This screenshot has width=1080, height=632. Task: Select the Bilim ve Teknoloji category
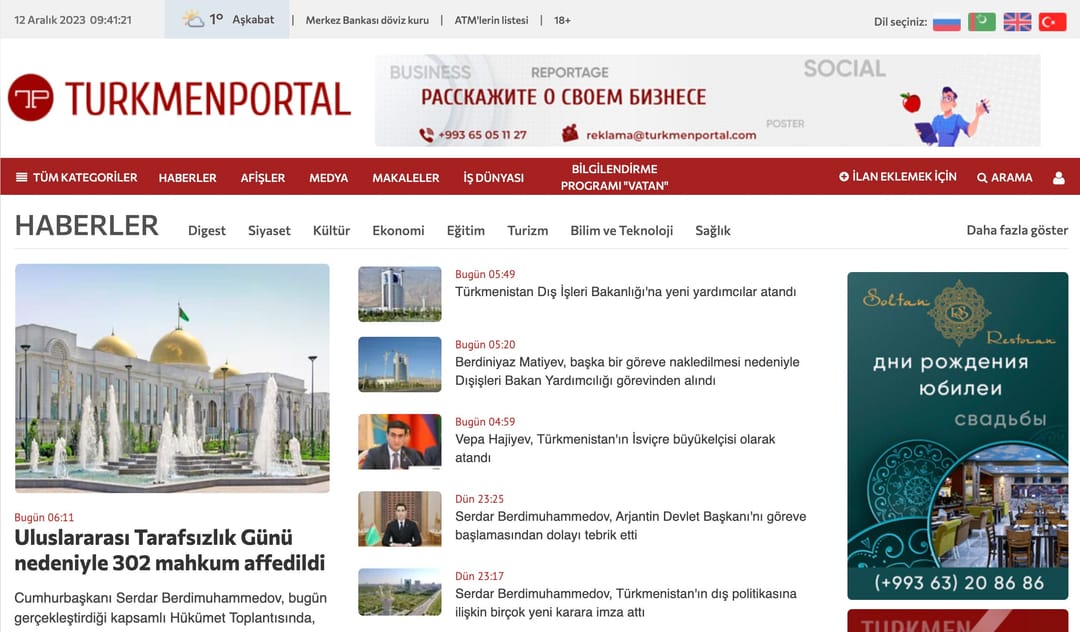pos(622,230)
